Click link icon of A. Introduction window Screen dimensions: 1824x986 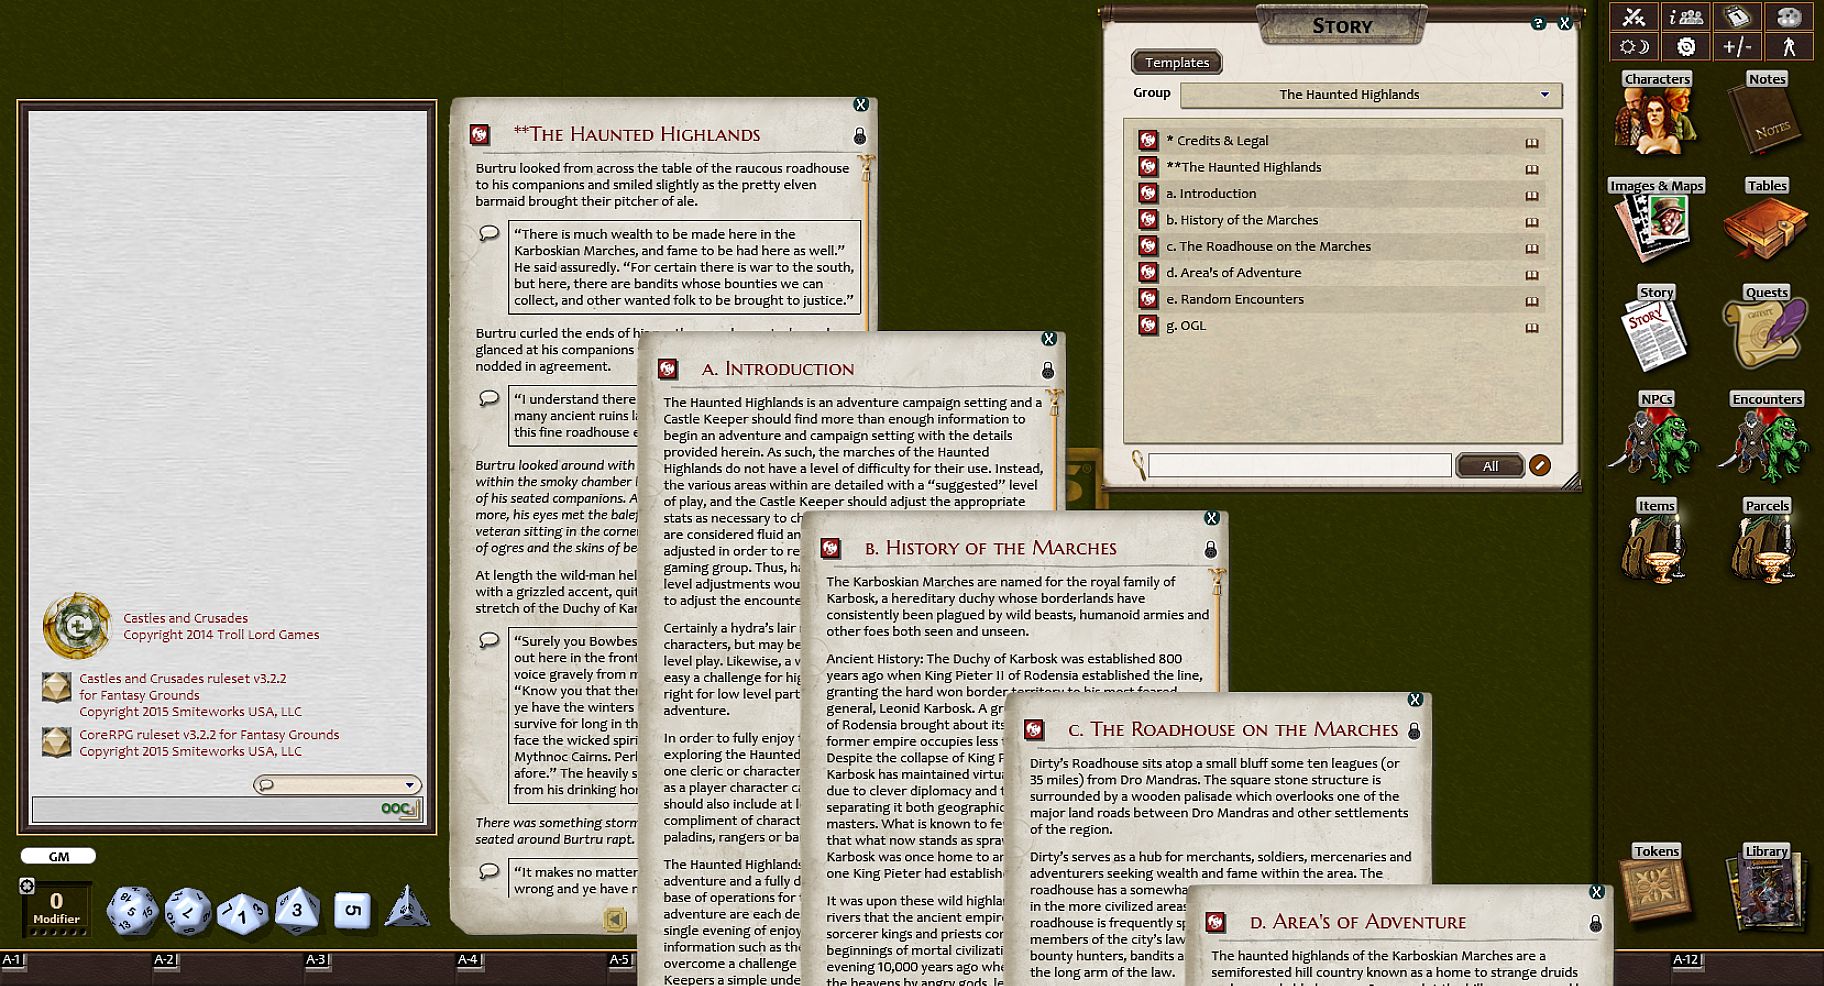point(668,370)
